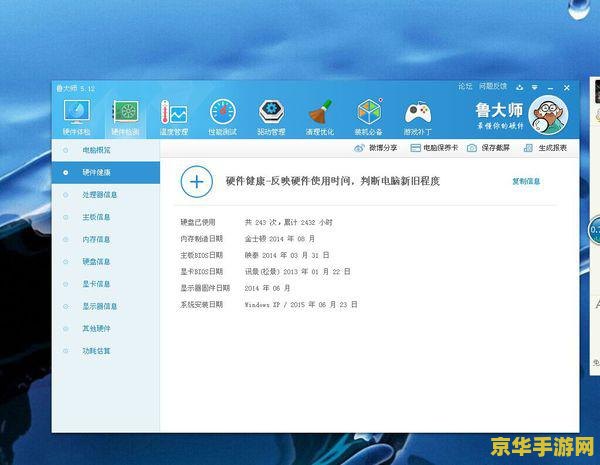Click the blue plus circle icon
This screenshot has height=465, width=600.
pos(197,181)
